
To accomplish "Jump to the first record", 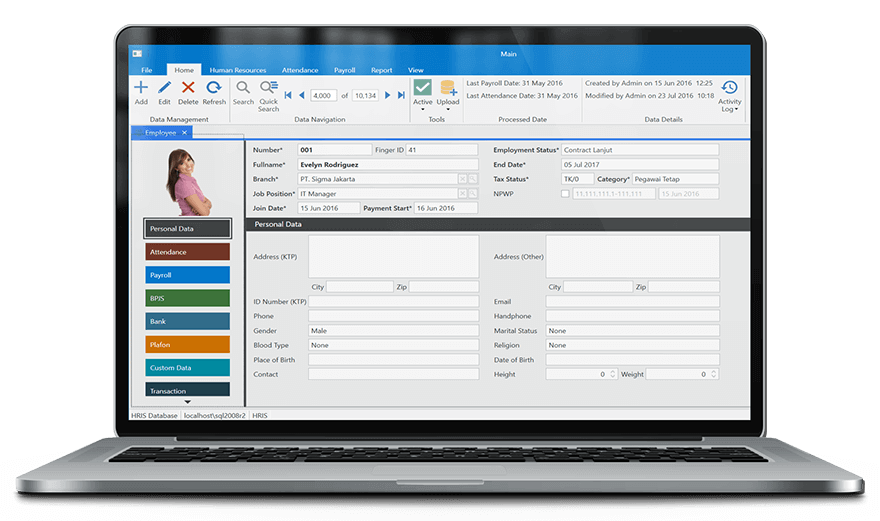I will (x=287, y=96).
